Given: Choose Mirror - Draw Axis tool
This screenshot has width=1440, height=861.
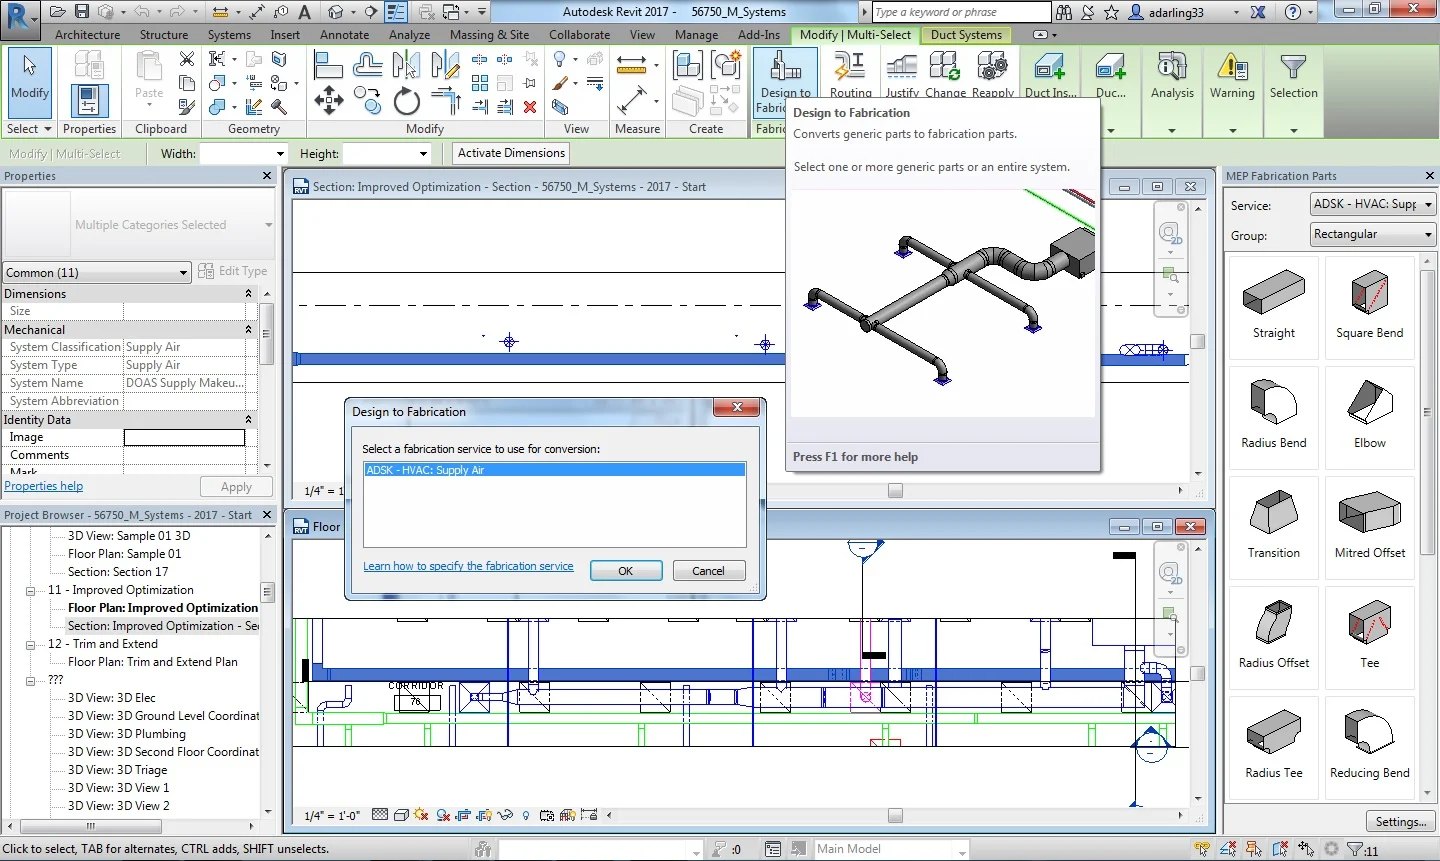Looking at the screenshot, I should pyautogui.click(x=445, y=65).
